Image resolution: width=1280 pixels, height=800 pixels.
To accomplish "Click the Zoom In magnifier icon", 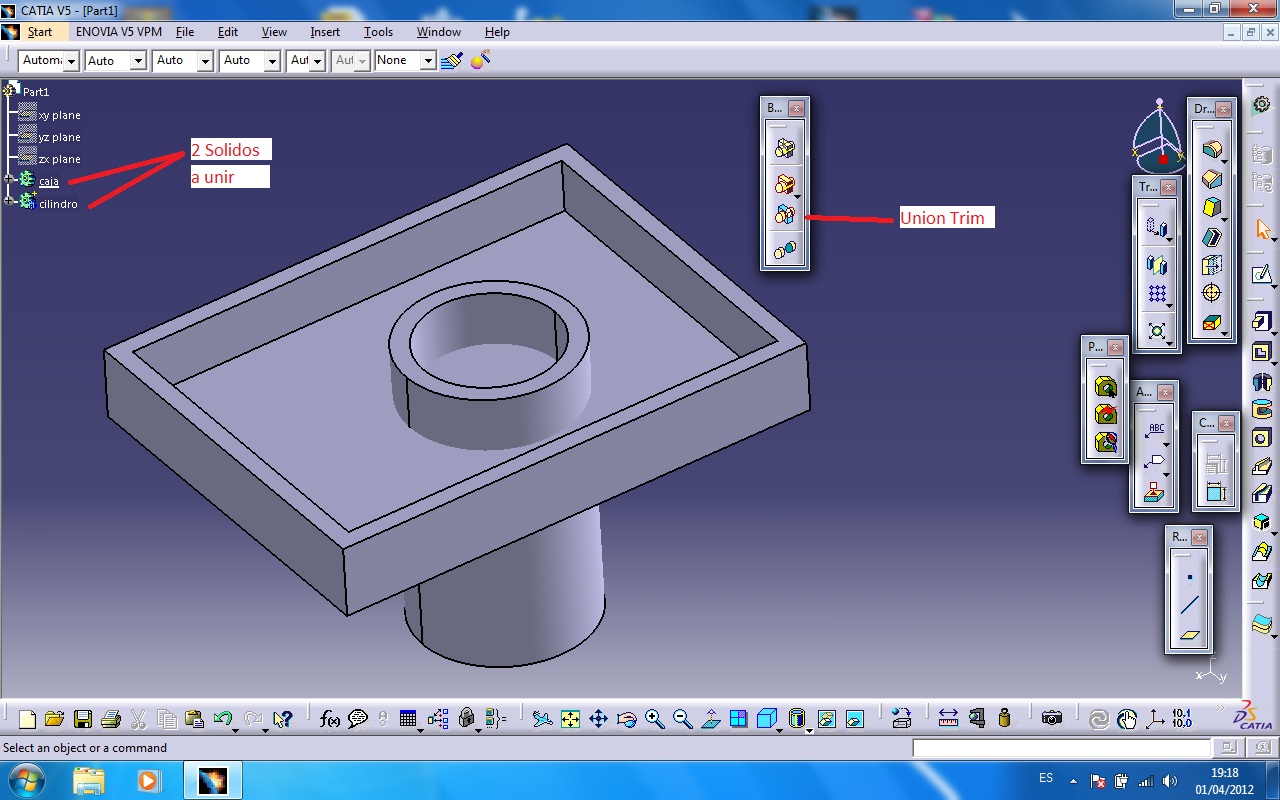I will [x=654, y=718].
